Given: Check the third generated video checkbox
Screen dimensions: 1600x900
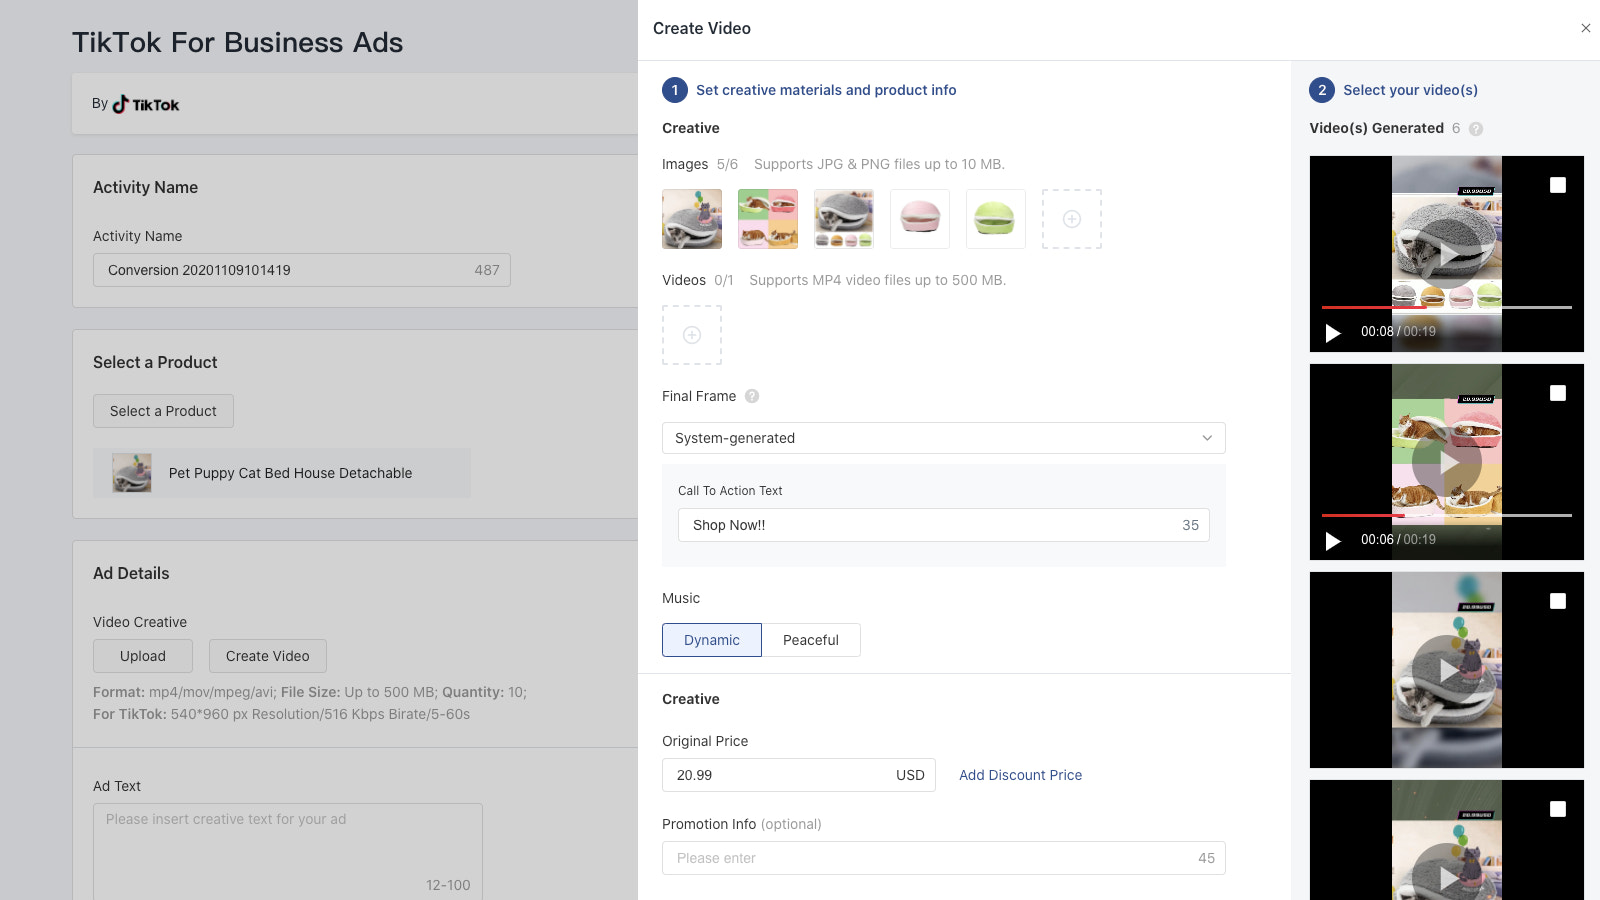Looking at the screenshot, I should pos(1557,601).
